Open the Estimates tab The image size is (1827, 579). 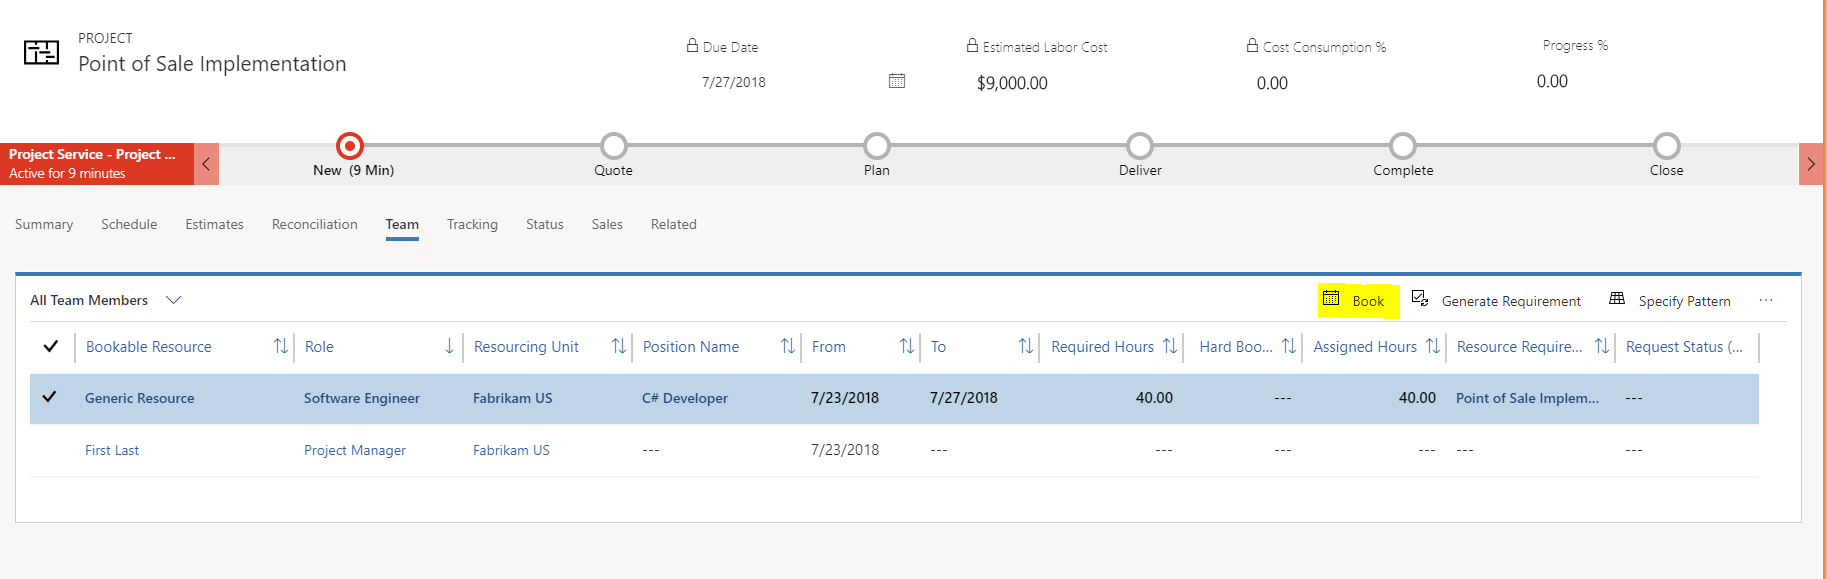pos(214,224)
